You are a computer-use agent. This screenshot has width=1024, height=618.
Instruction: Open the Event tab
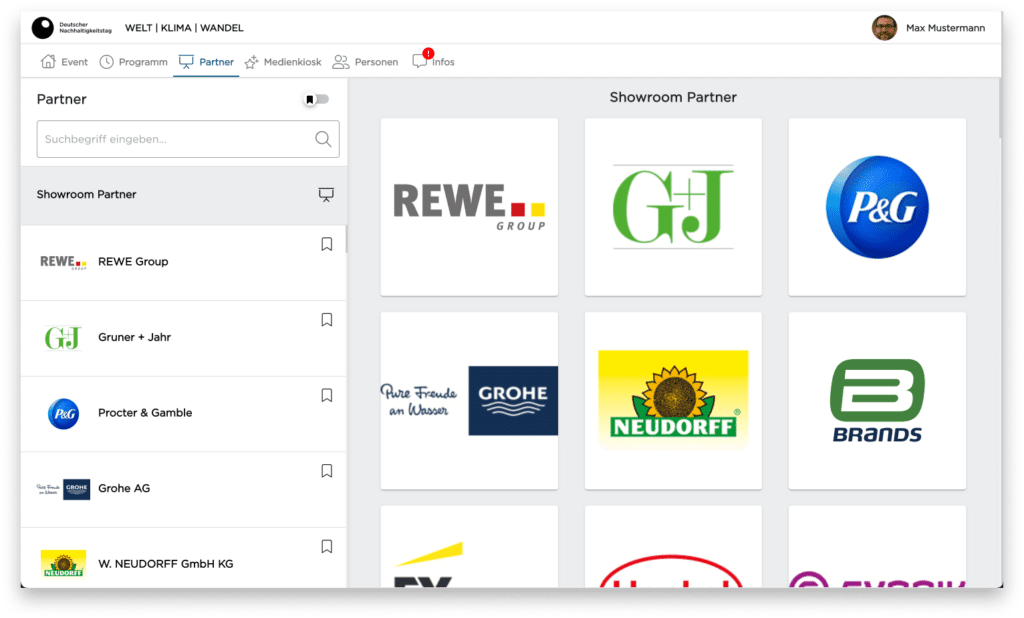tap(63, 61)
